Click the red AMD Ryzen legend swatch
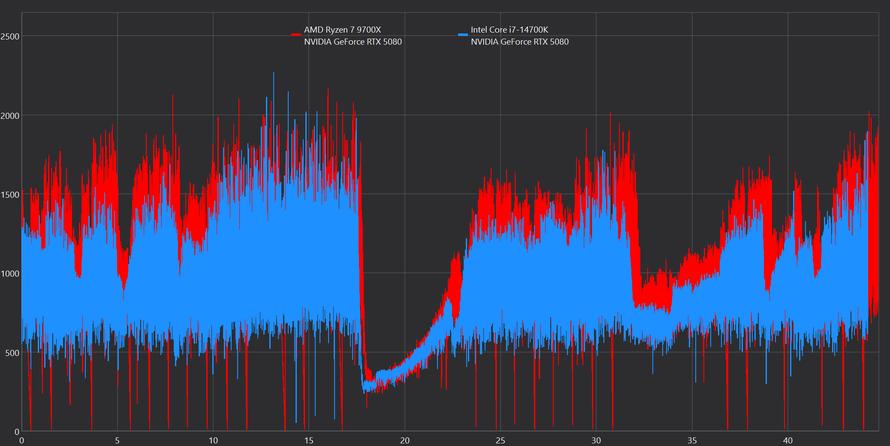 [296, 35]
